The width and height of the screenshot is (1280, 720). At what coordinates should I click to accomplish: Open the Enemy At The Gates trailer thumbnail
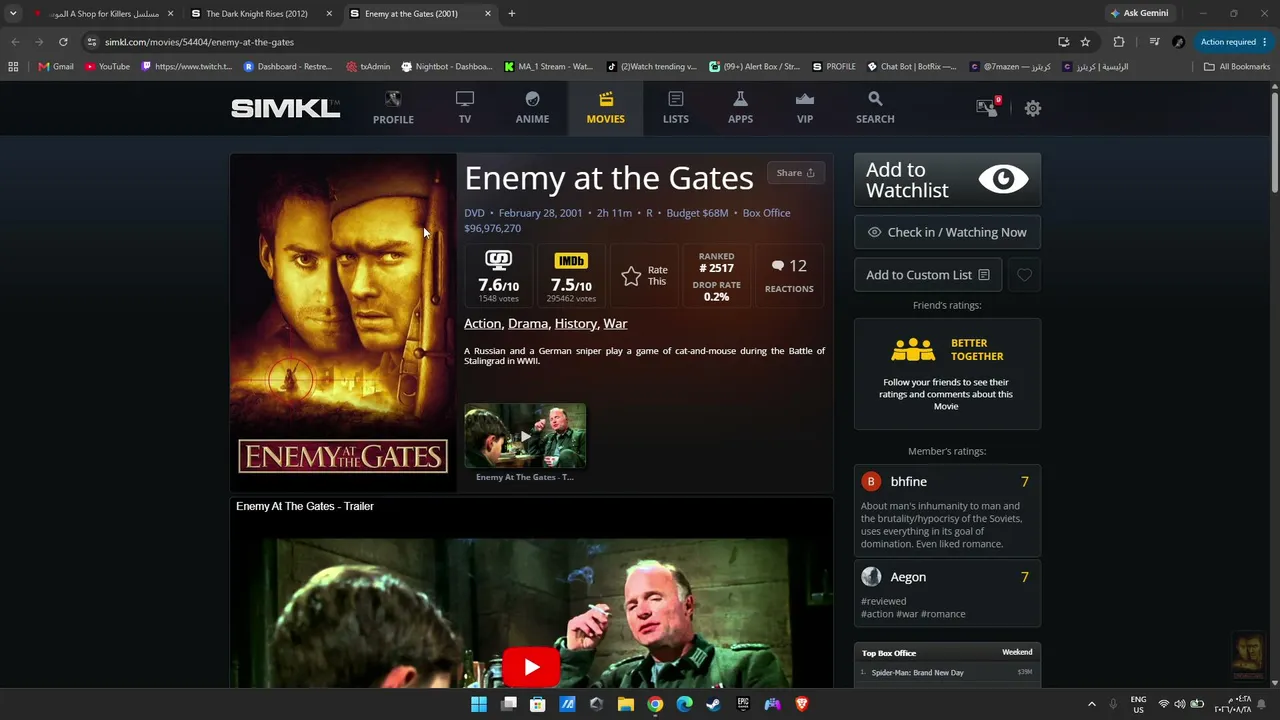[525, 436]
